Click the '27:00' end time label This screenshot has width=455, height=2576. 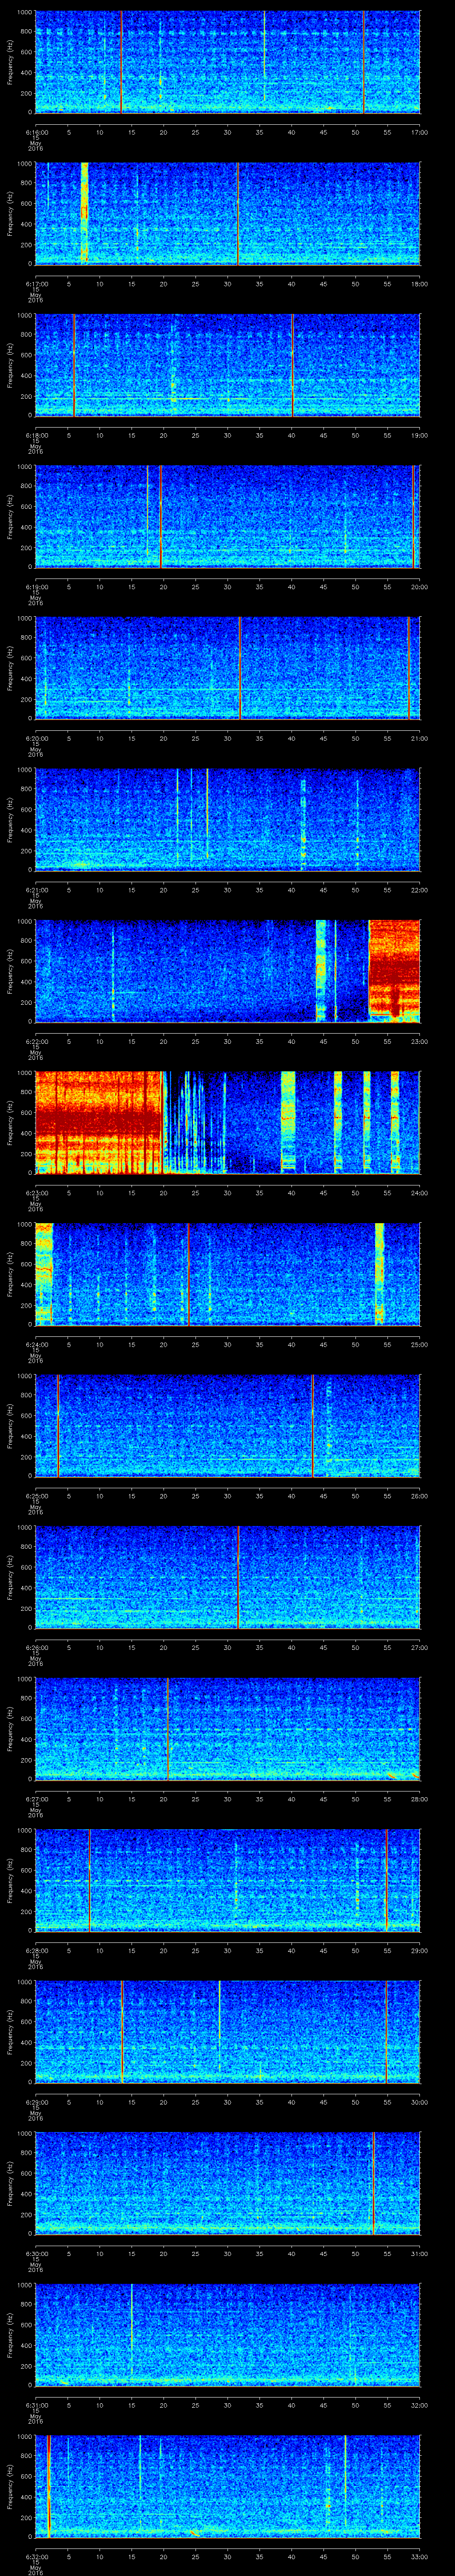[x=419, y=1648]
